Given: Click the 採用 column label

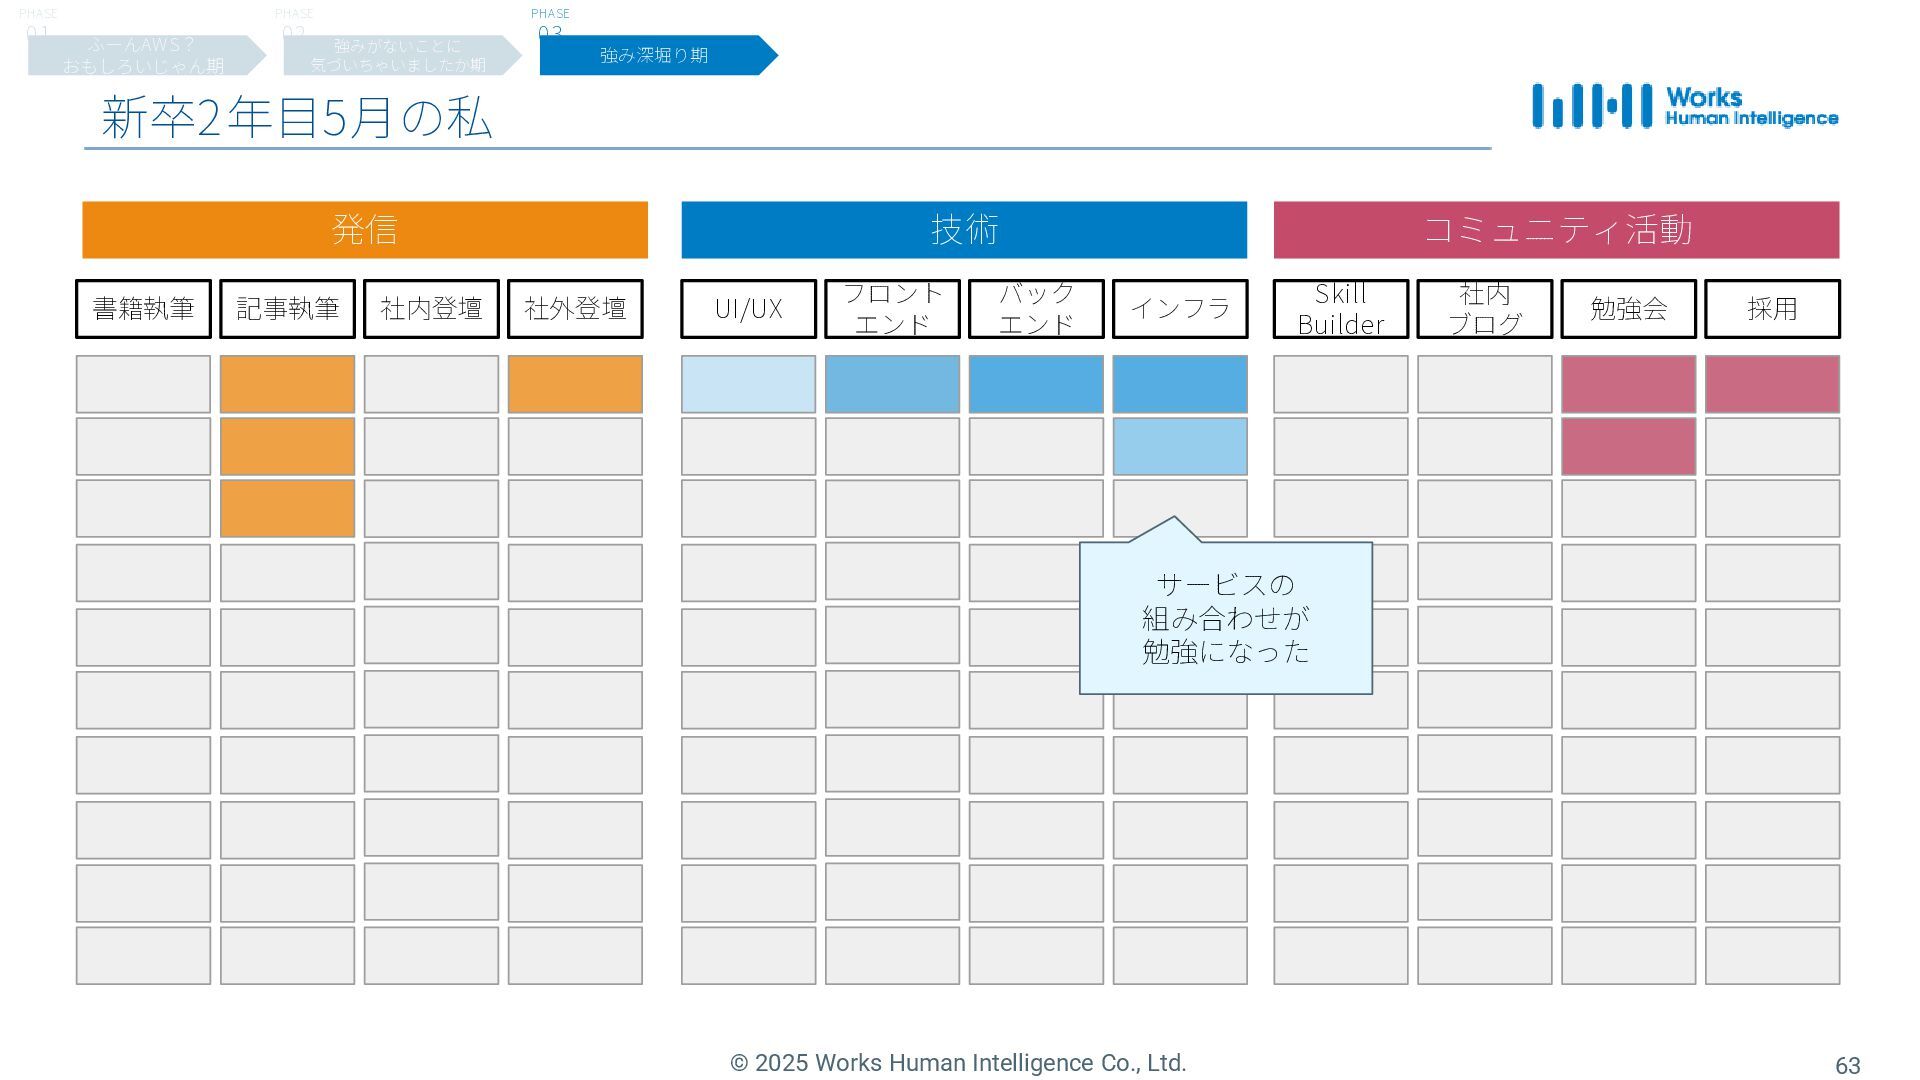Looking at the screenshot, I should (x=1772, y=309).
